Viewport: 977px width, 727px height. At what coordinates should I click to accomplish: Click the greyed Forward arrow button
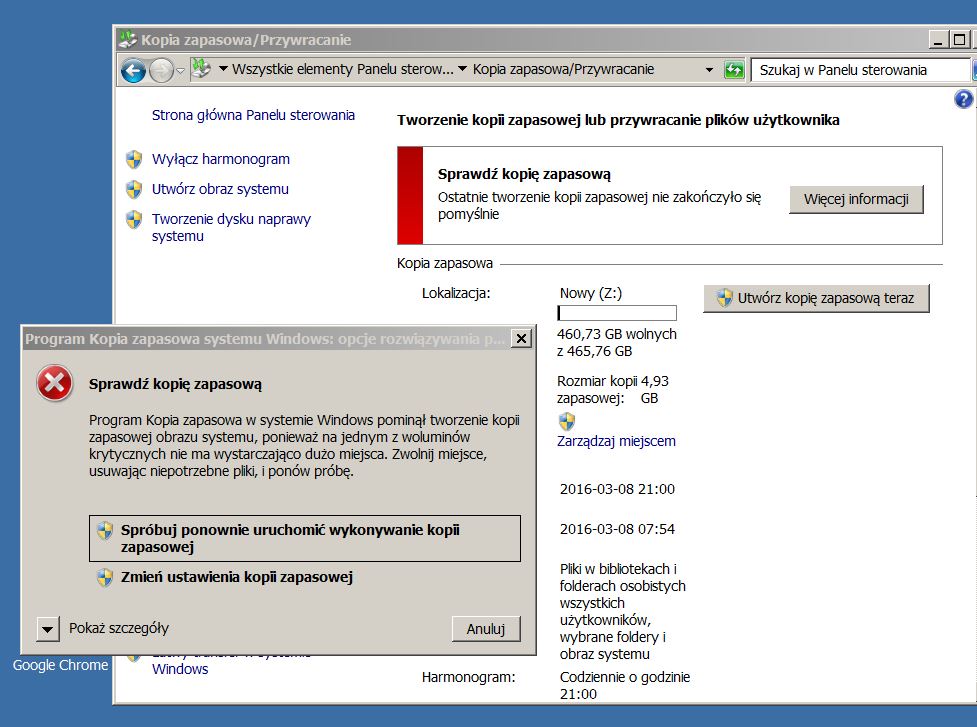(x=161, y=70)
